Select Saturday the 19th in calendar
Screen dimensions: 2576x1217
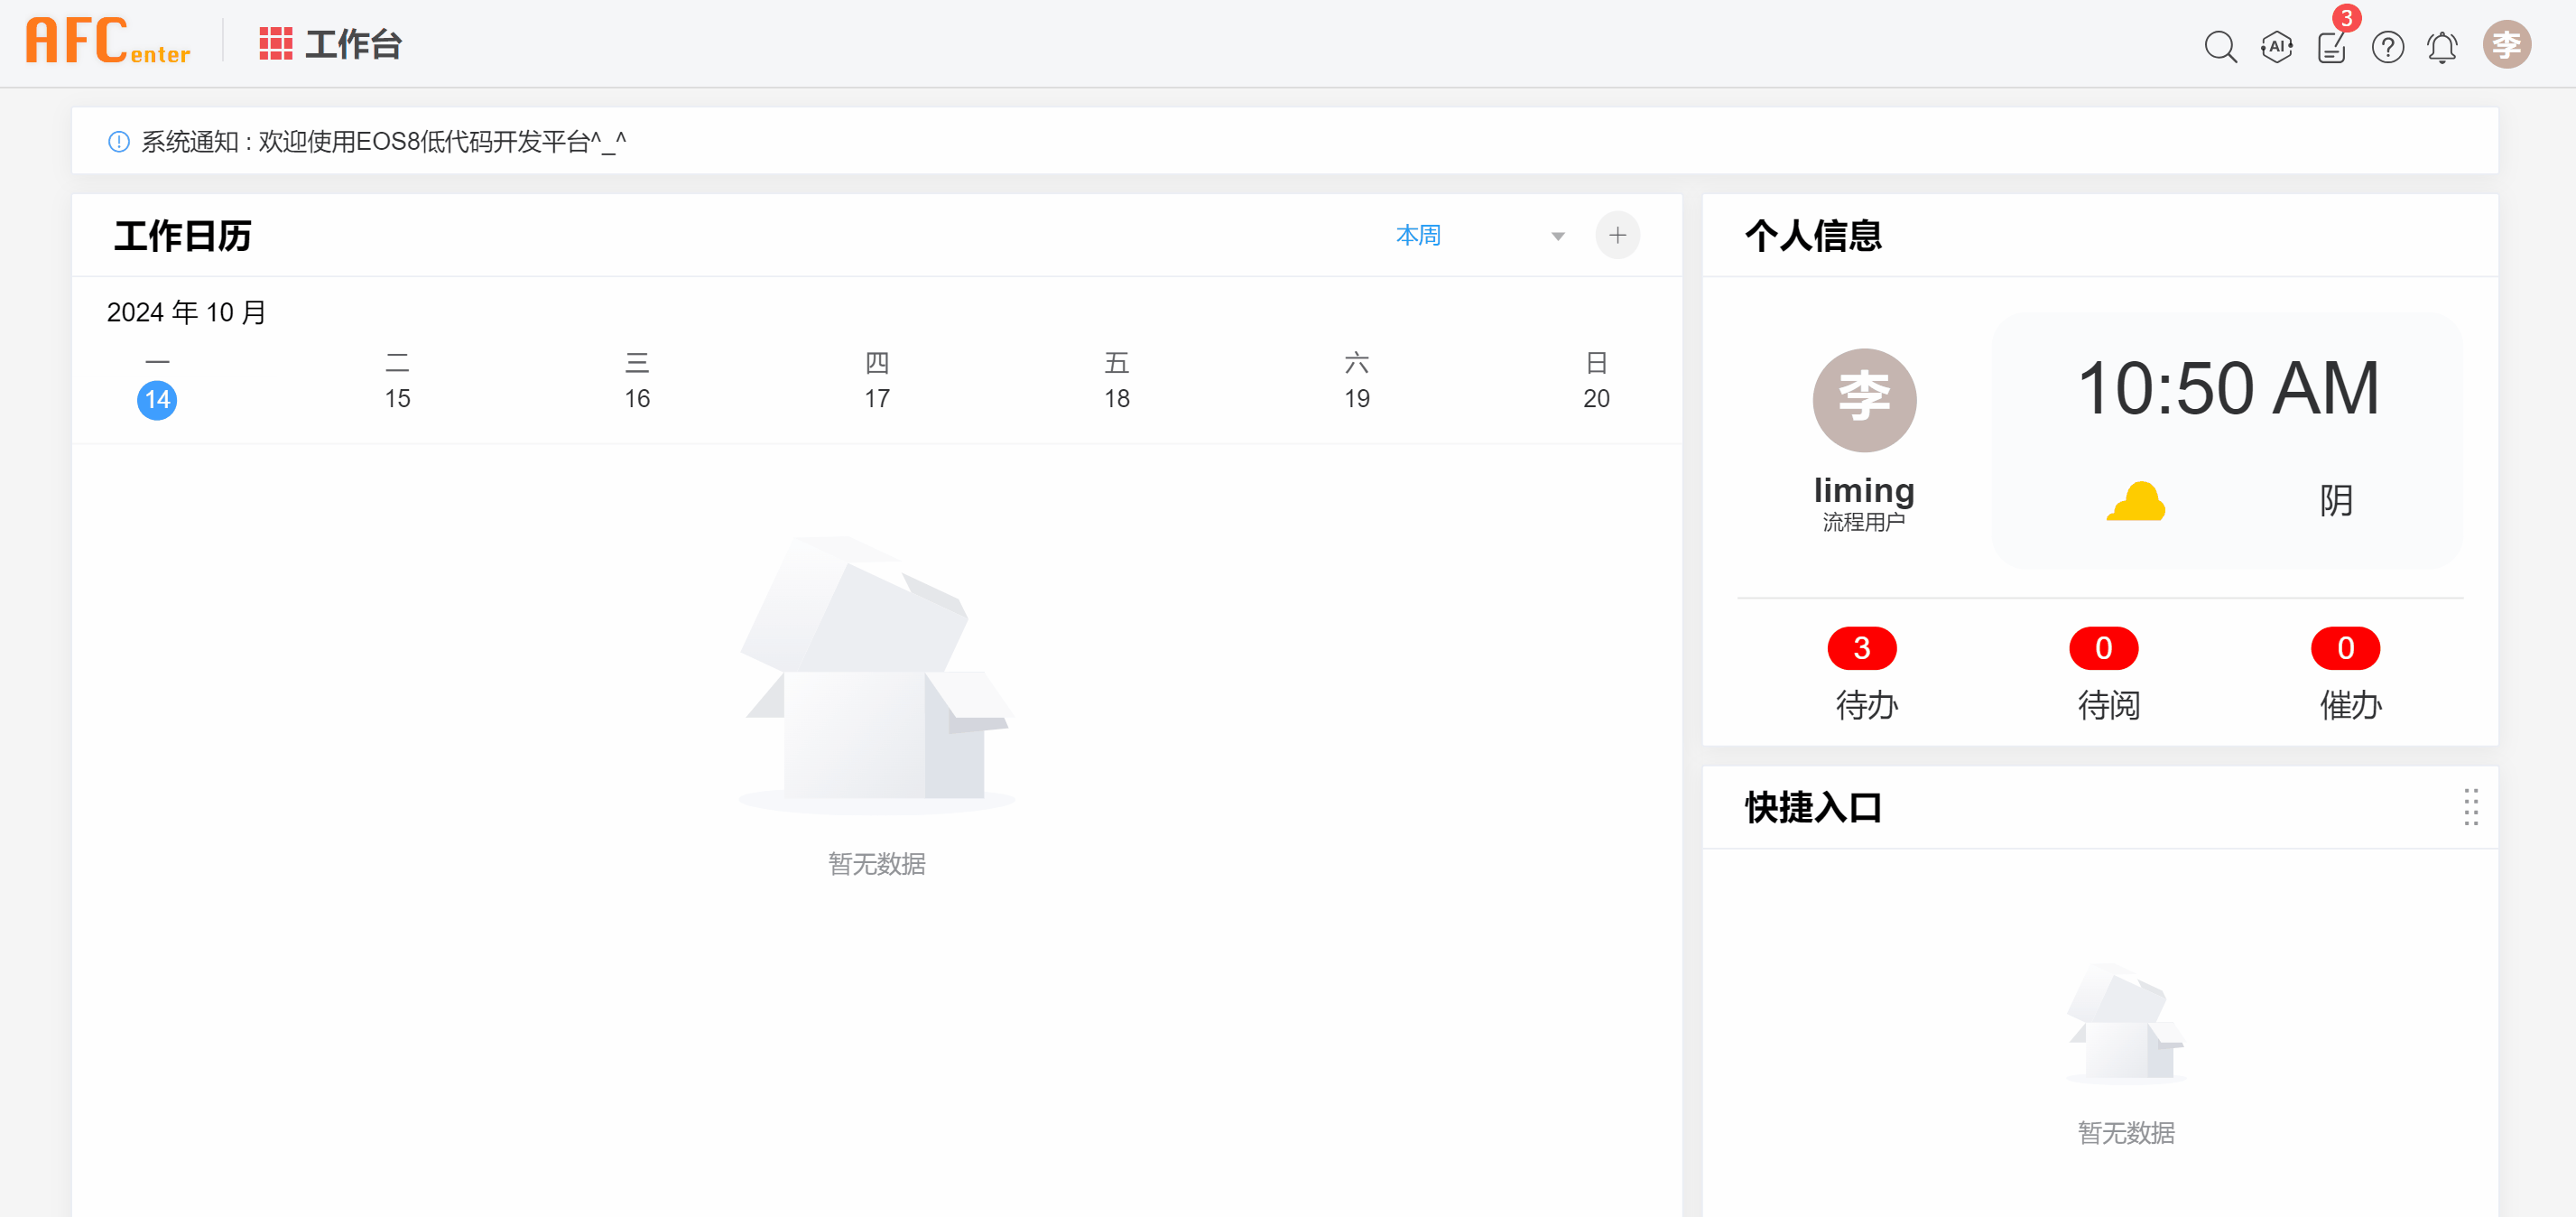(1356, 398)
